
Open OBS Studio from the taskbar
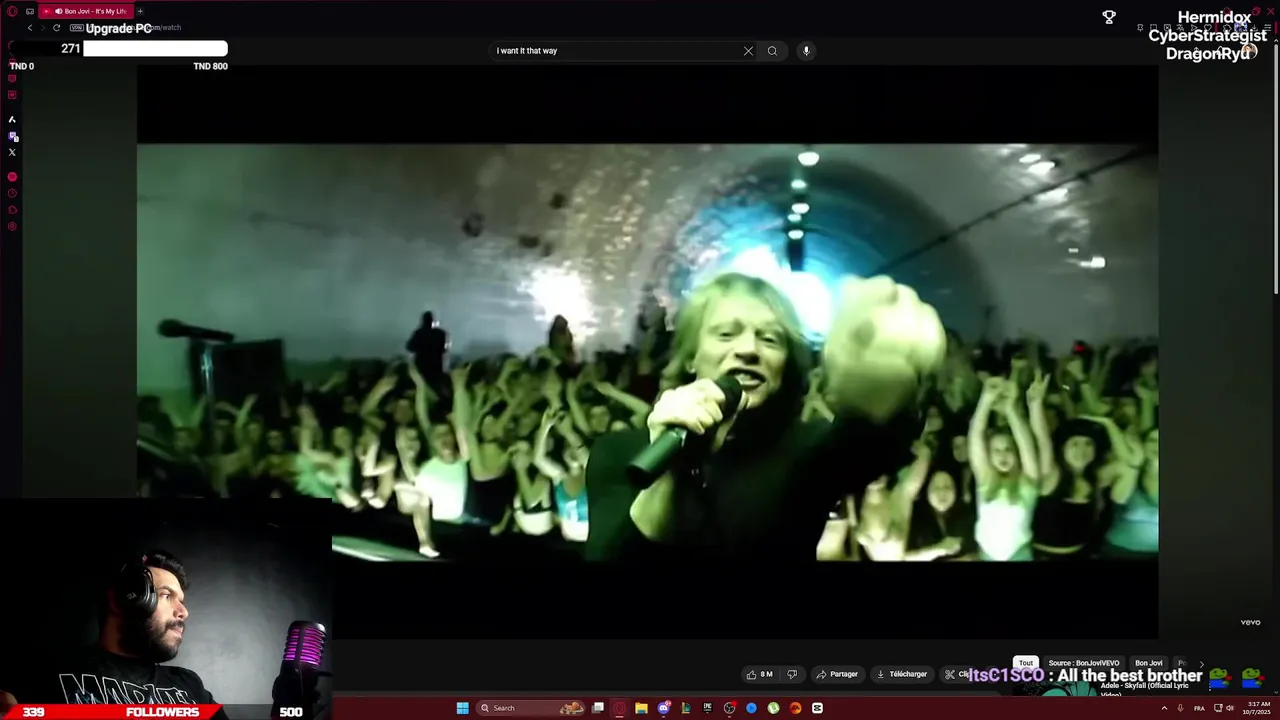pos(729,708)
